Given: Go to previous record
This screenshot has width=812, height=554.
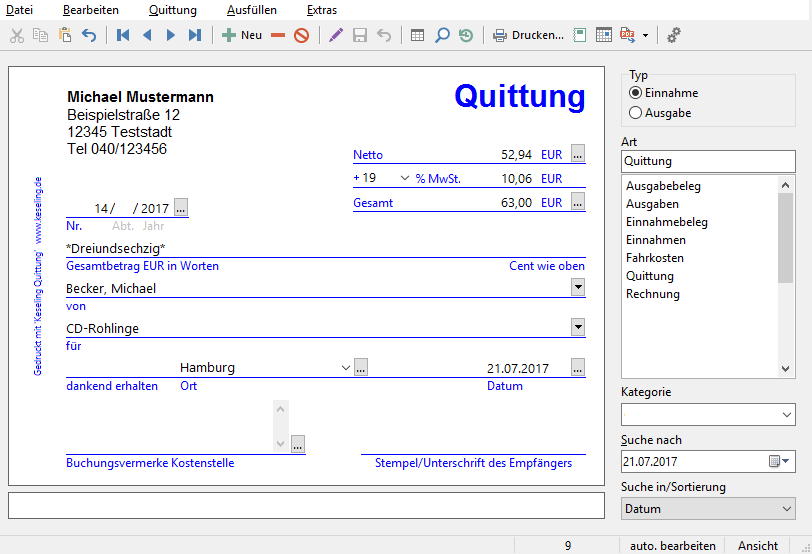Looking at the screenshot, I should point(147,35).
